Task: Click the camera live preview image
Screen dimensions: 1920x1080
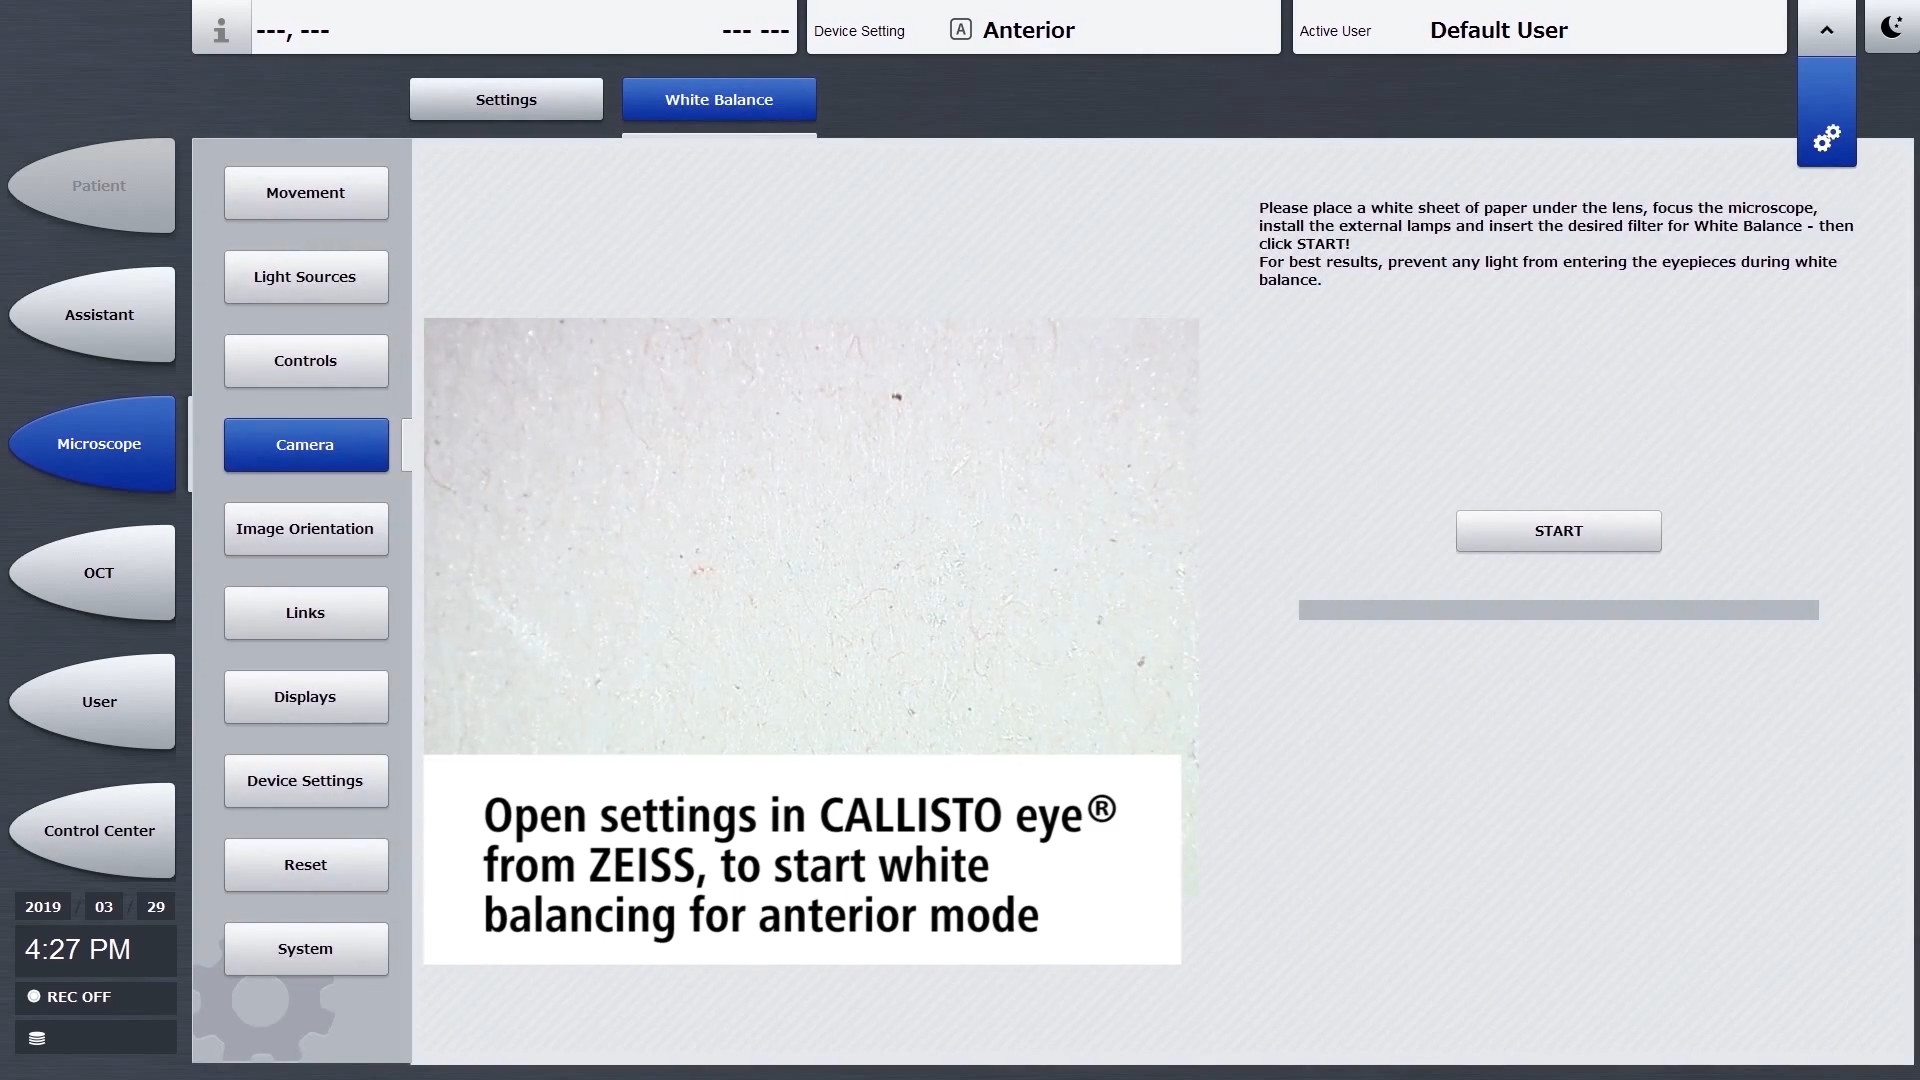Action: point(811,536)
